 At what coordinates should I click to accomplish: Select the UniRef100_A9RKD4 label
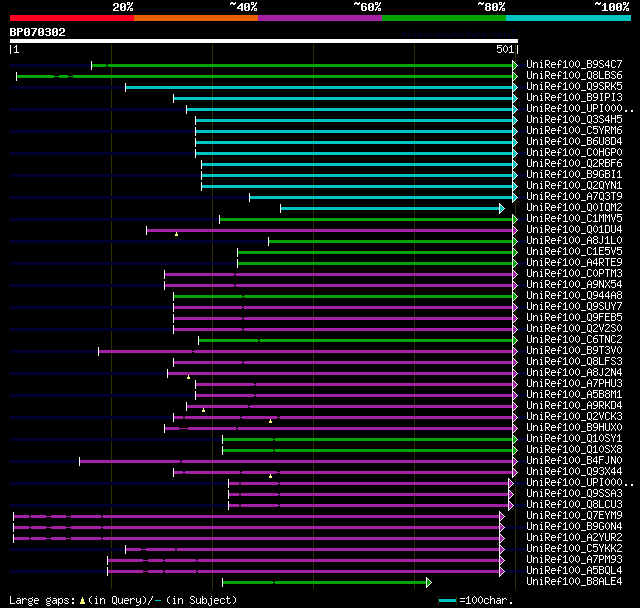[574, 406]
